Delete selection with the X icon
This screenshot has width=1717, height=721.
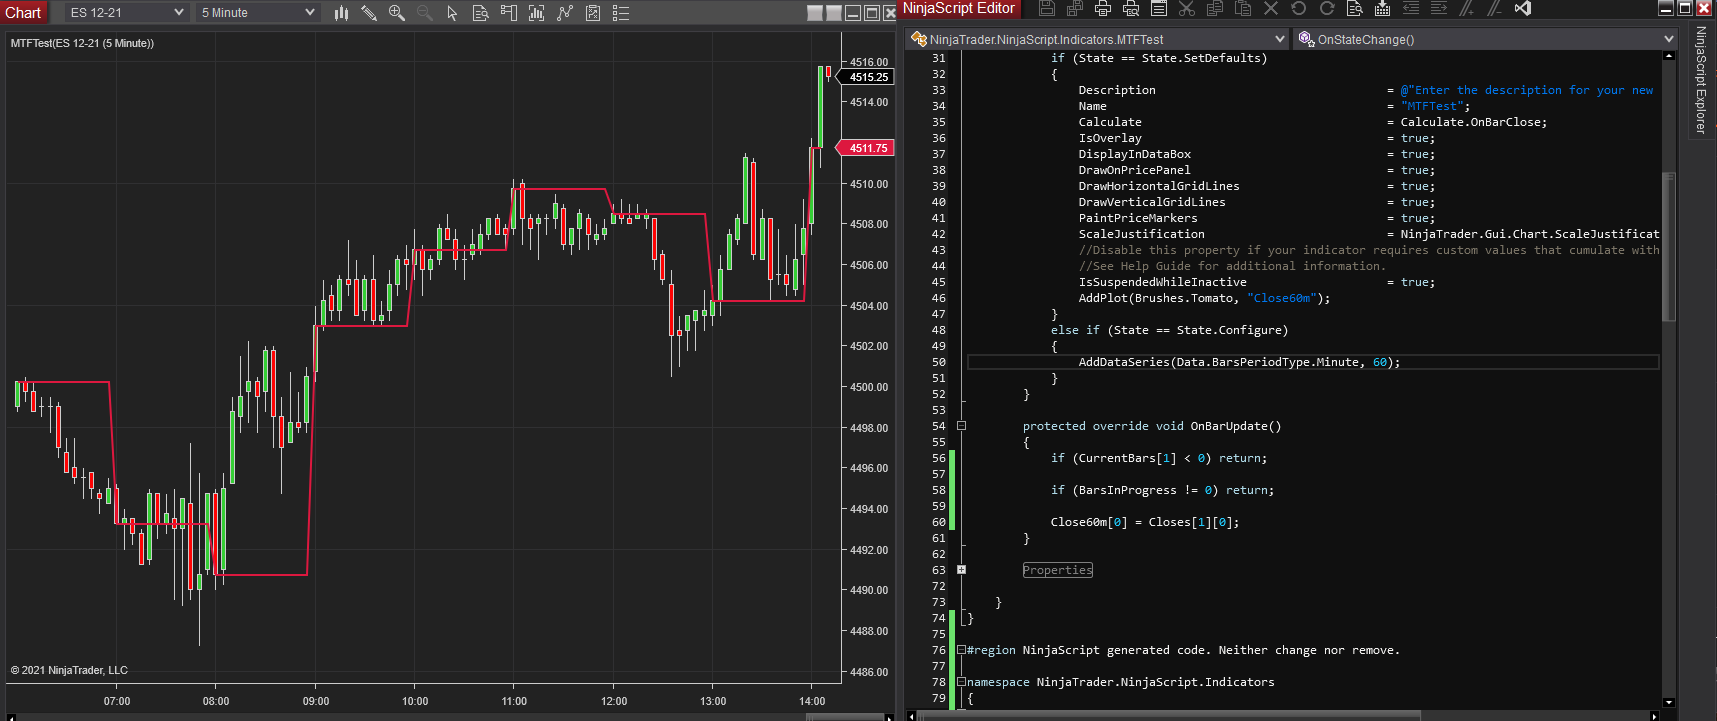coord(1271,8)
